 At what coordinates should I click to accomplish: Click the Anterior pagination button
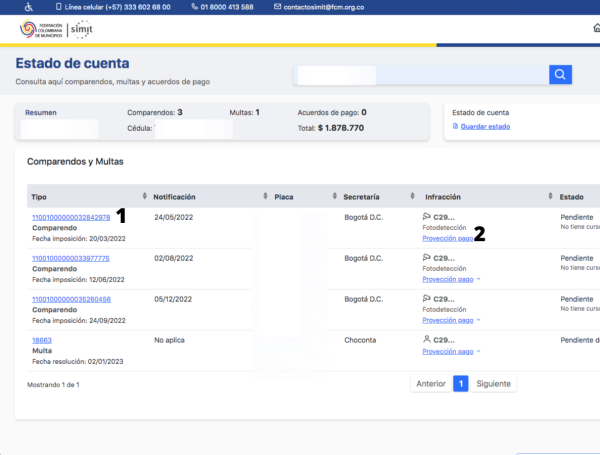[x=431, y=383]
